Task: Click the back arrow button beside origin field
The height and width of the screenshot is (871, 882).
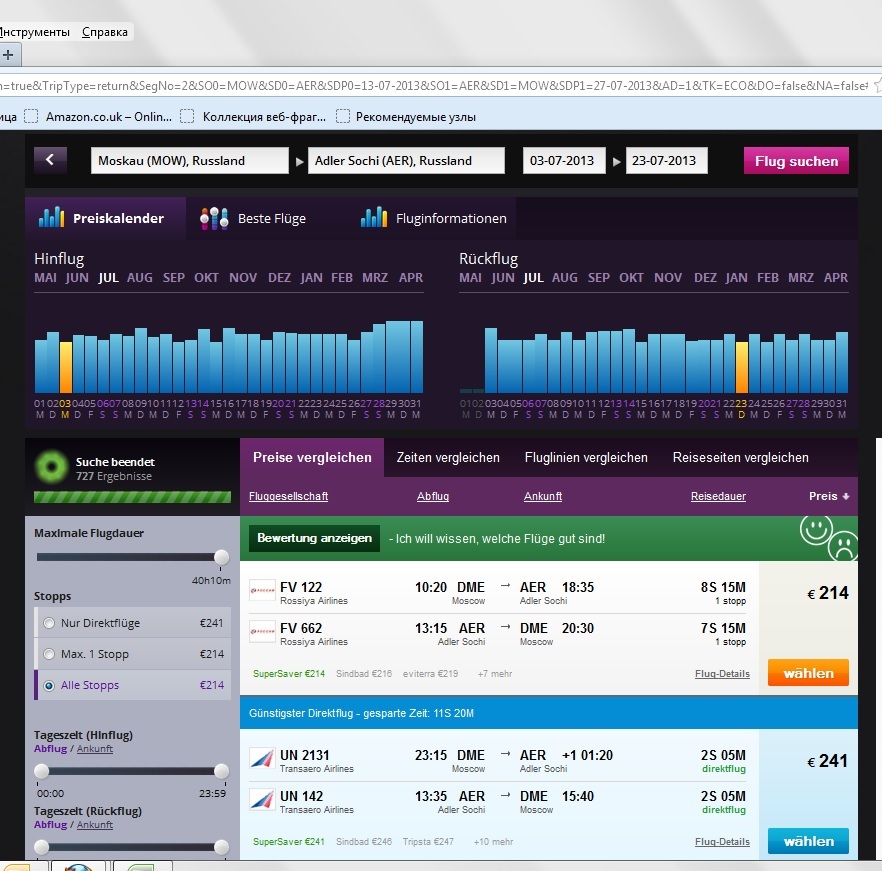Action: pyautogui.click(x=50, y=160)
